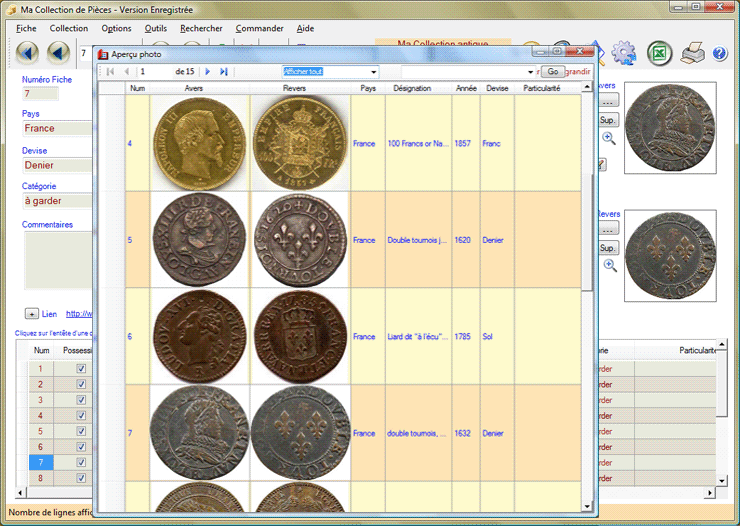Click the Go button in Aperçu photo
This screenshot has width=740, height=526.
[553, 72]
